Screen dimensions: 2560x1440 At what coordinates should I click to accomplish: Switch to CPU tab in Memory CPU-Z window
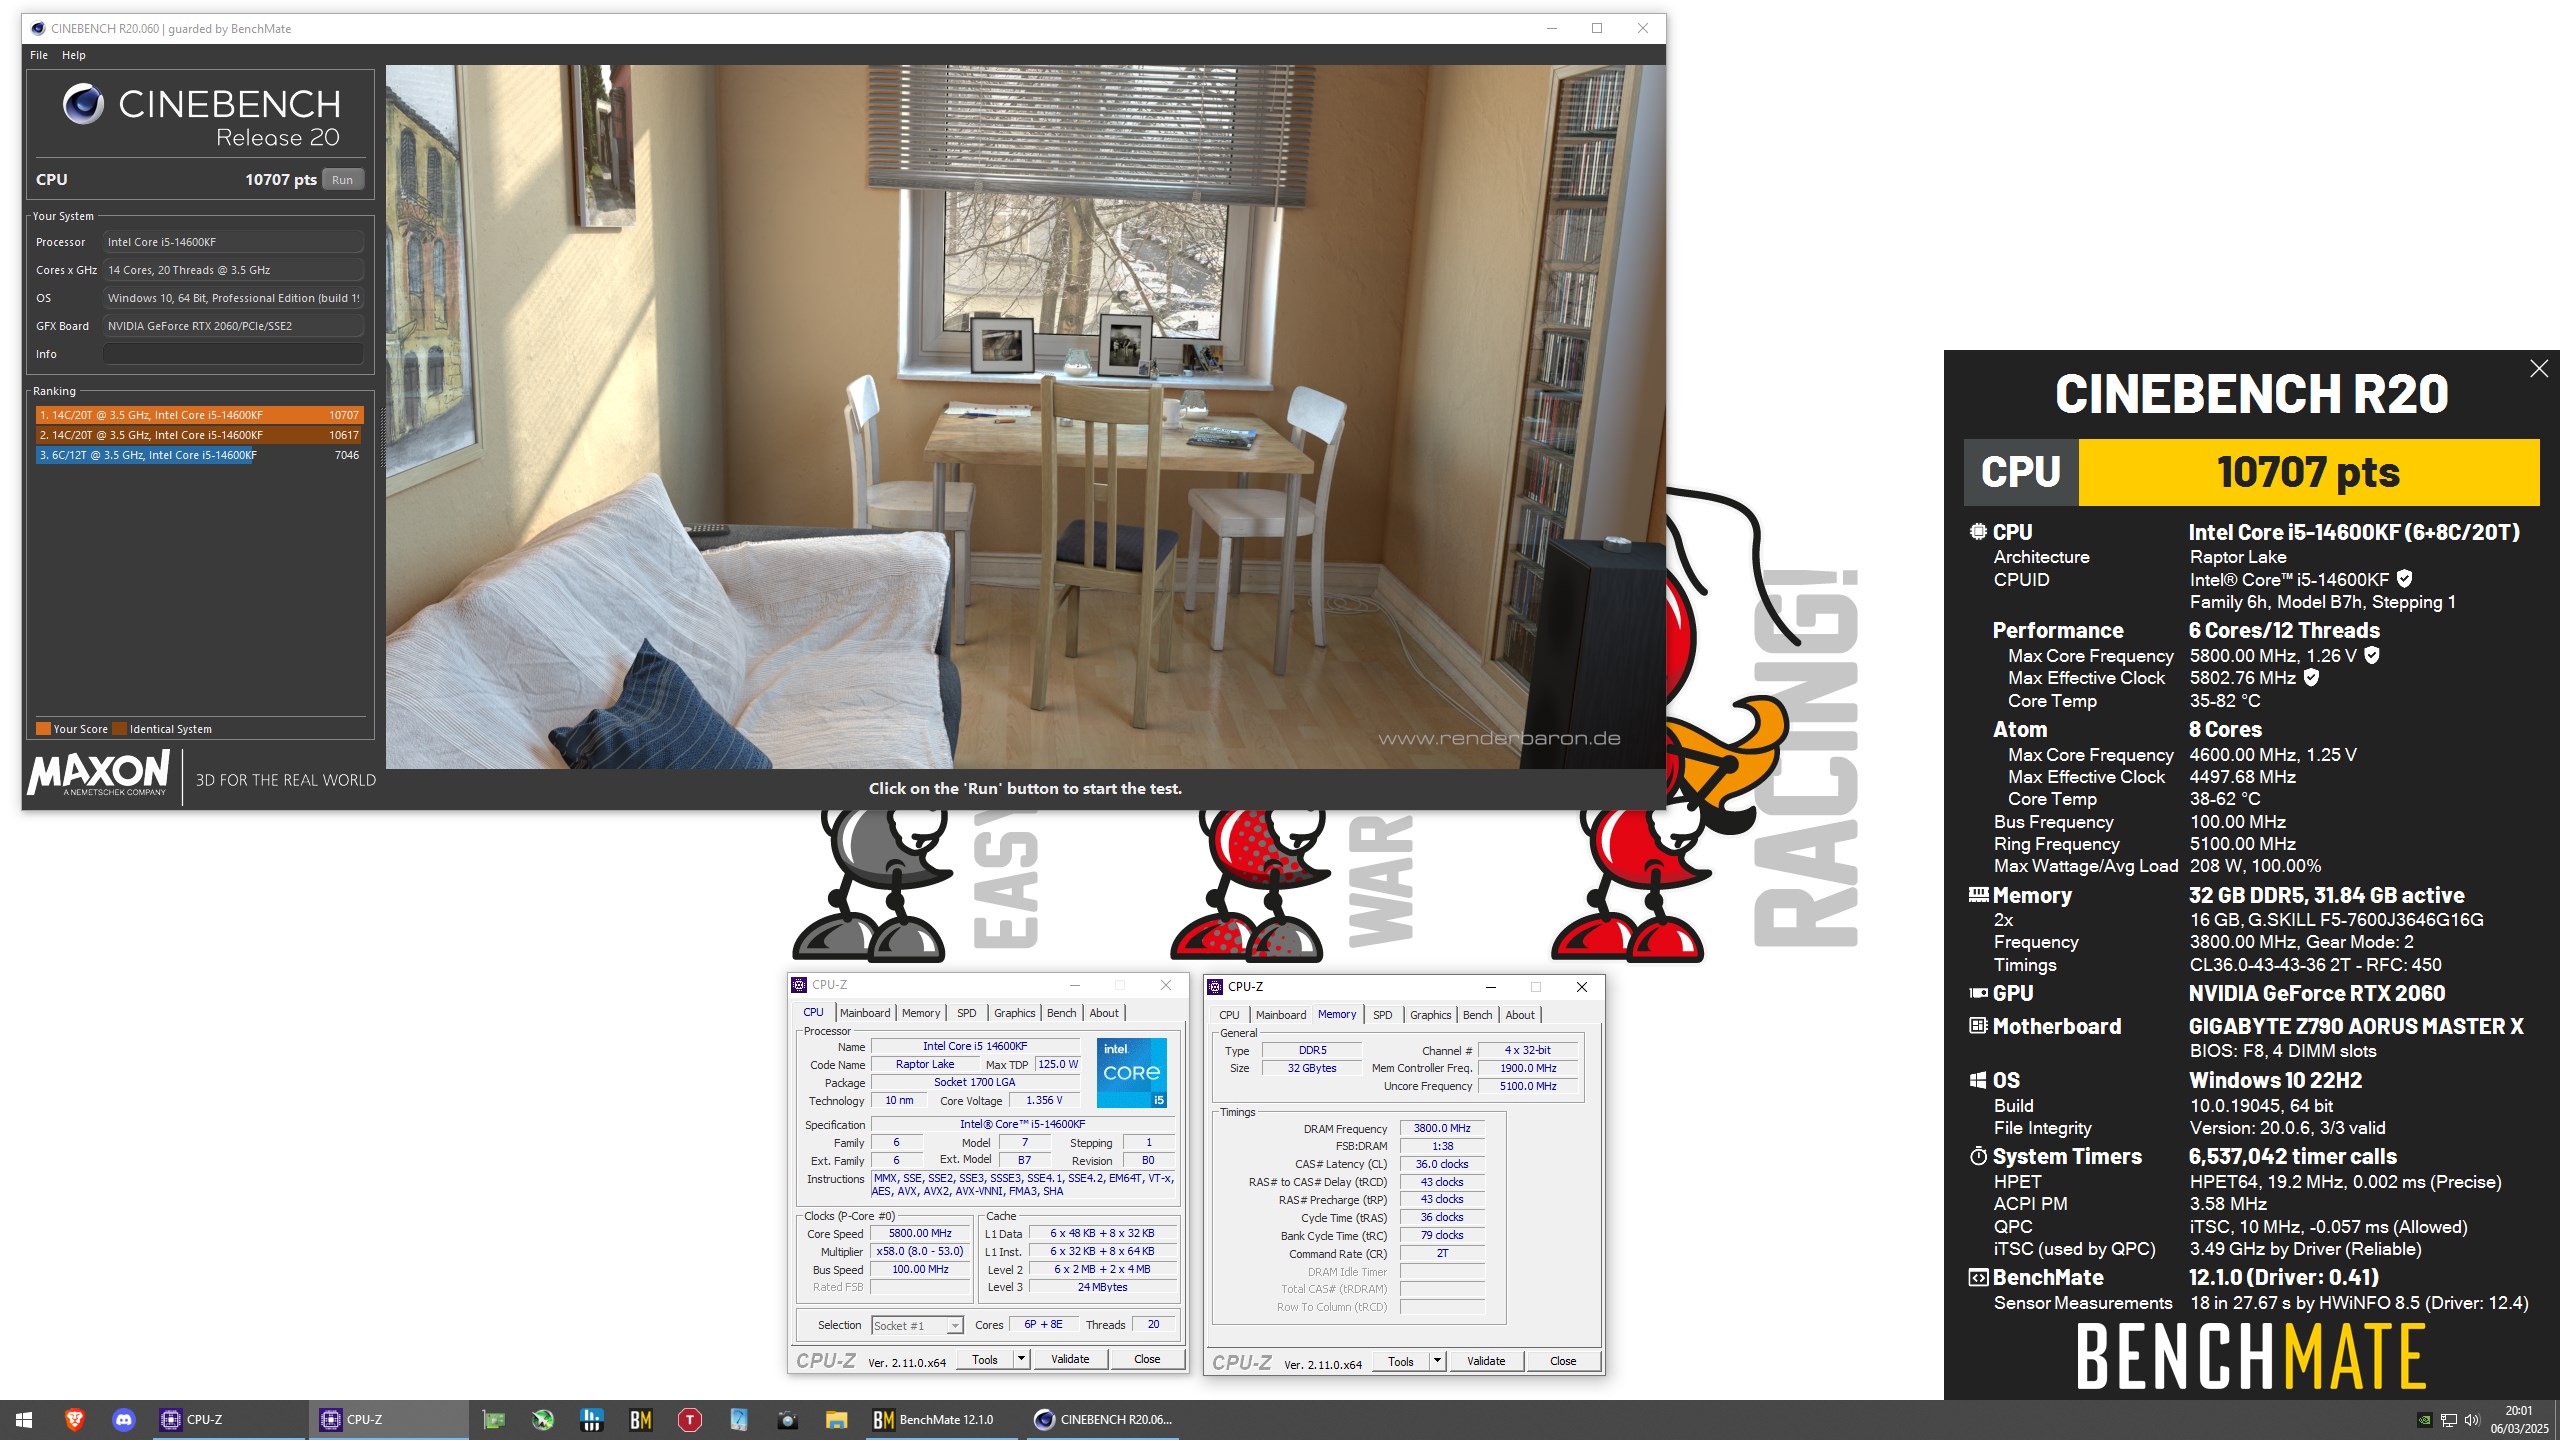1229,1015
